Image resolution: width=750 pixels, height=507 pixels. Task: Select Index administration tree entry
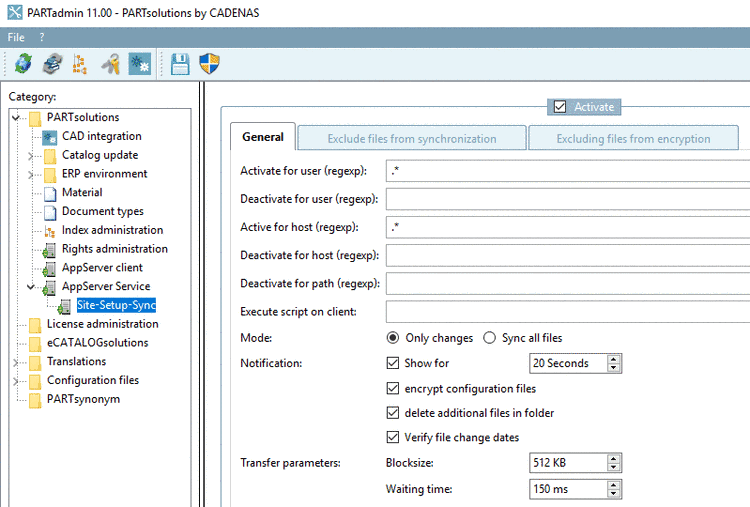[x=112, y=230]
